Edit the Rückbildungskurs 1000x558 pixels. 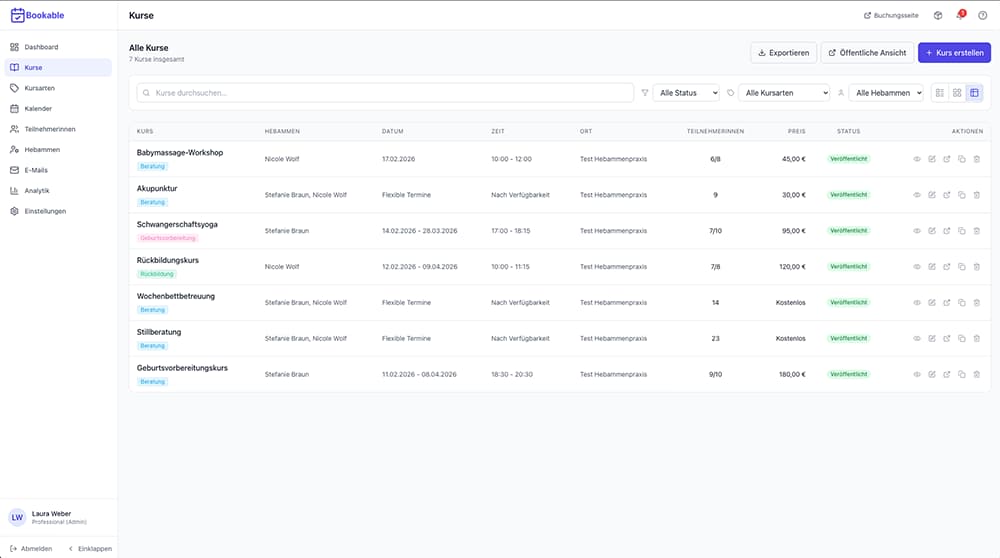click(932, 267)
